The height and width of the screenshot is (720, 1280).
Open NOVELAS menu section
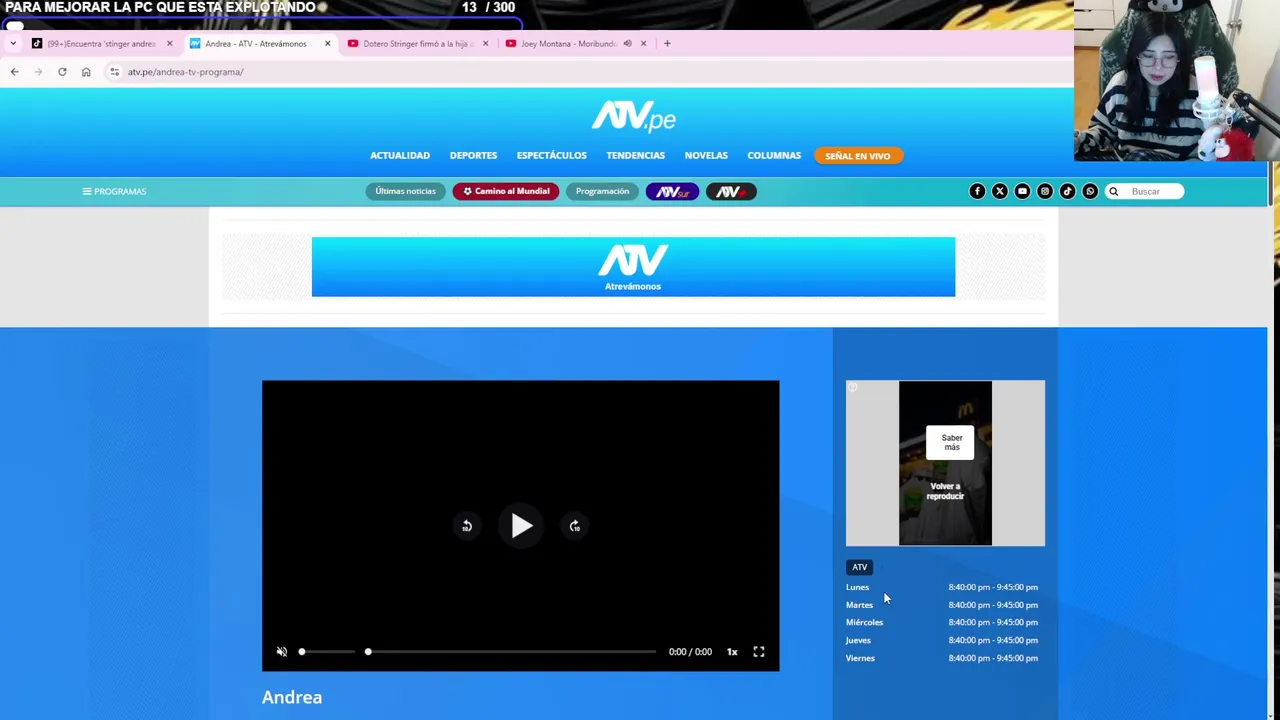coord(706,155)
